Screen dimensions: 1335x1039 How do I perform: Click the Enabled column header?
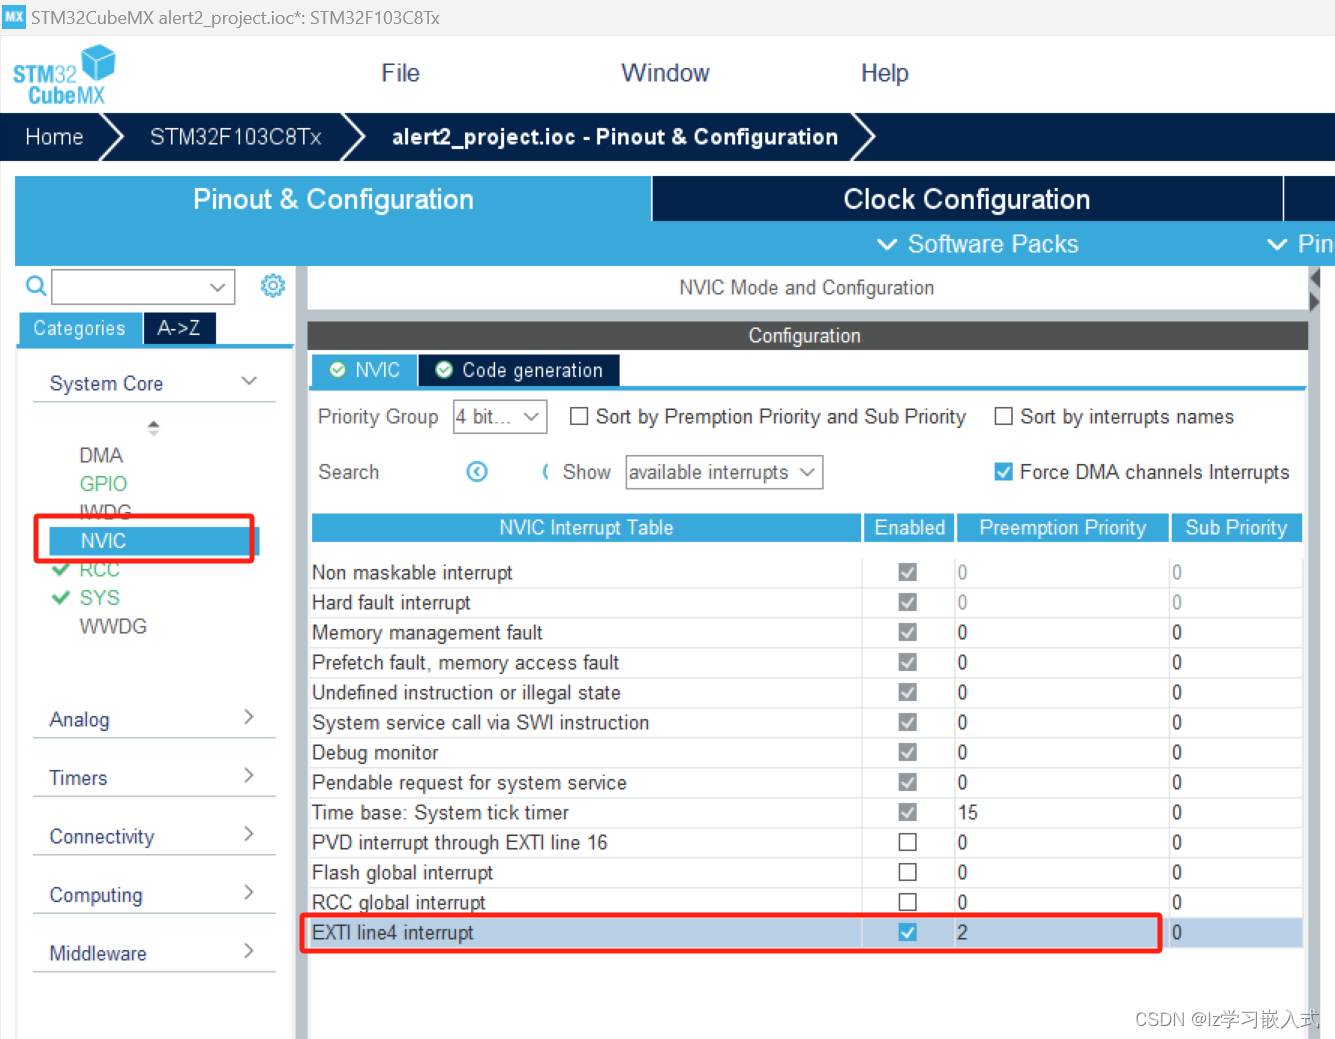[909, 527]
